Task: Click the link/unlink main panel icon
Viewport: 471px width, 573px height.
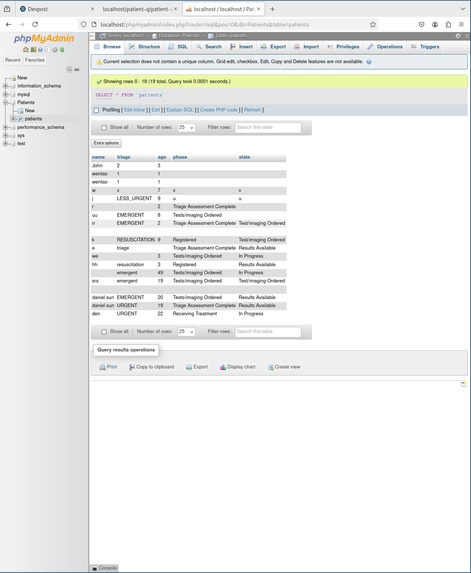Action: pyautogui.click(x=77, y=69)
